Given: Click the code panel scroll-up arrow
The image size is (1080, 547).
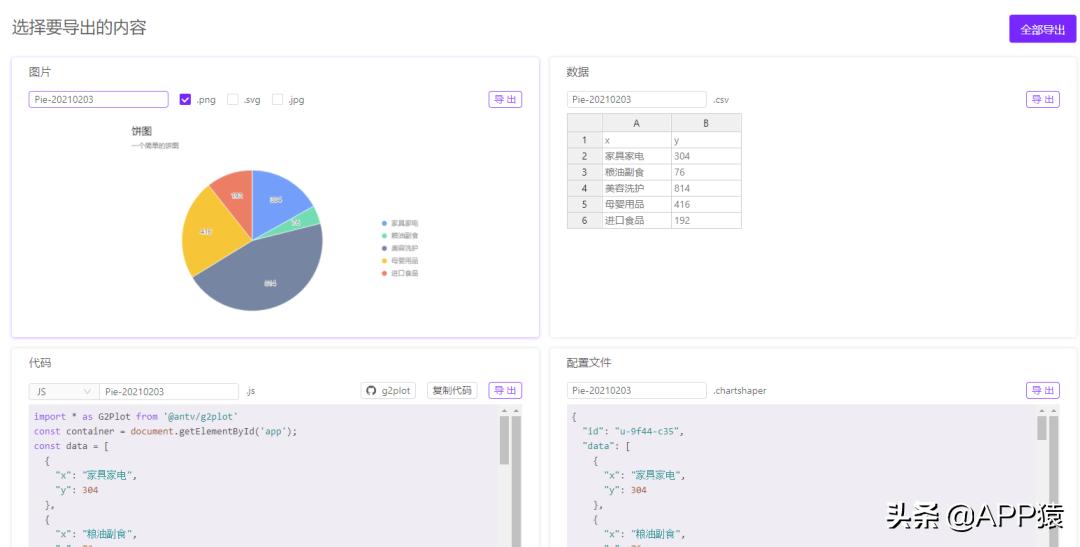Looking at the screenshot, I should [504, 411].
